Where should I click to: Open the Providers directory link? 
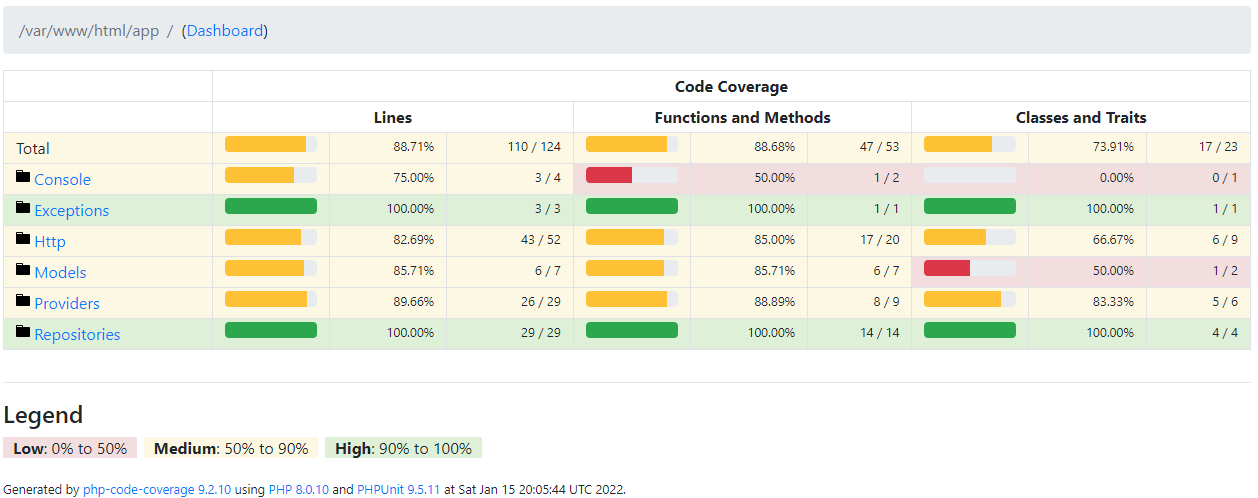tap(67, 303)
